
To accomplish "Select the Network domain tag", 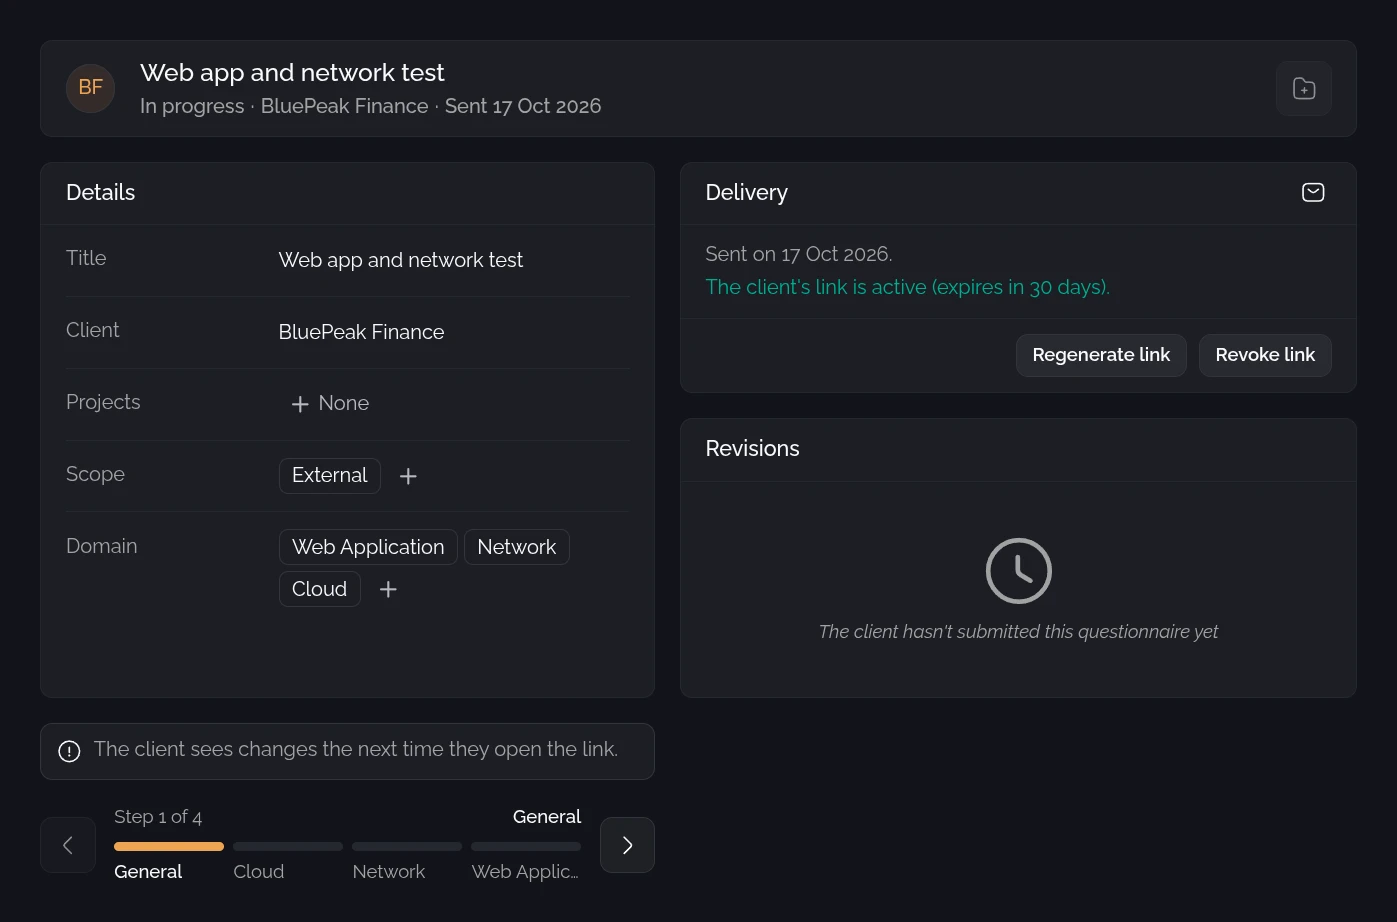I will pos(517,547).
